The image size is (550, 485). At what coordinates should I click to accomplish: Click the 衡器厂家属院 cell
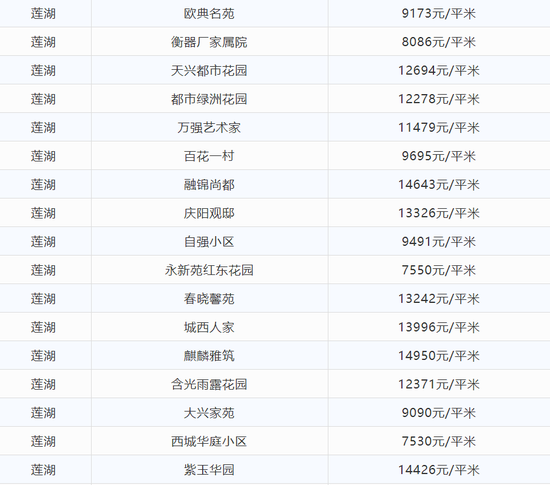(x=209, y=42)
